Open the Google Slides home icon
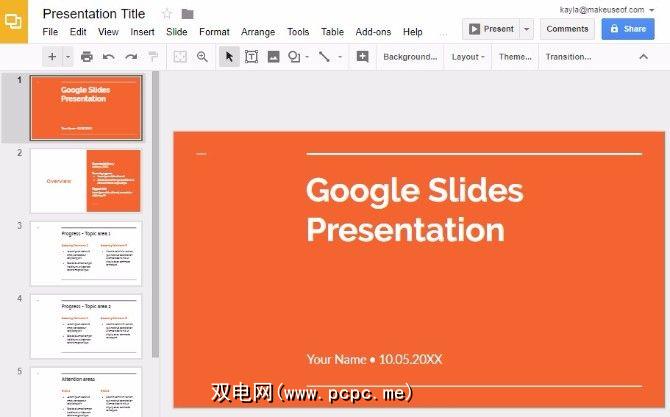The image size is (670, 417). click(x=14, y=21)
